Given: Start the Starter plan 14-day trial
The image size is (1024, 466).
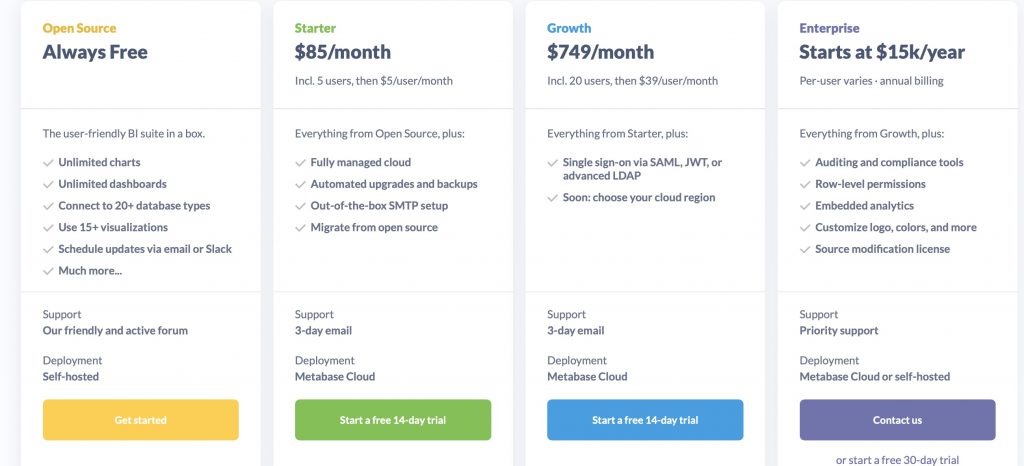Looking at the screenshot, I should 392,420.
